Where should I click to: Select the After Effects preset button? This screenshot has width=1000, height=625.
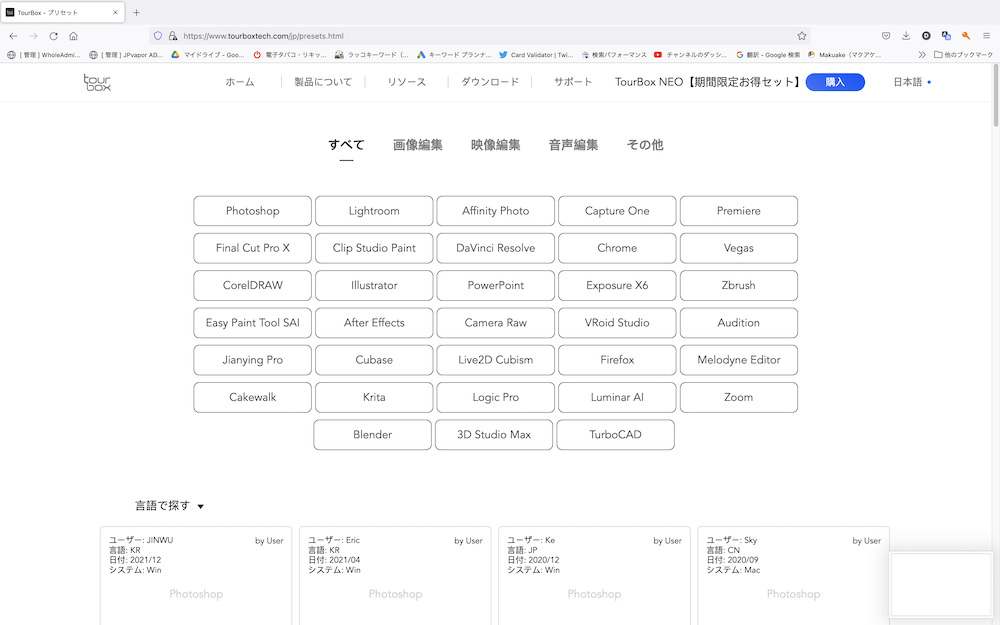click(374, 323)
